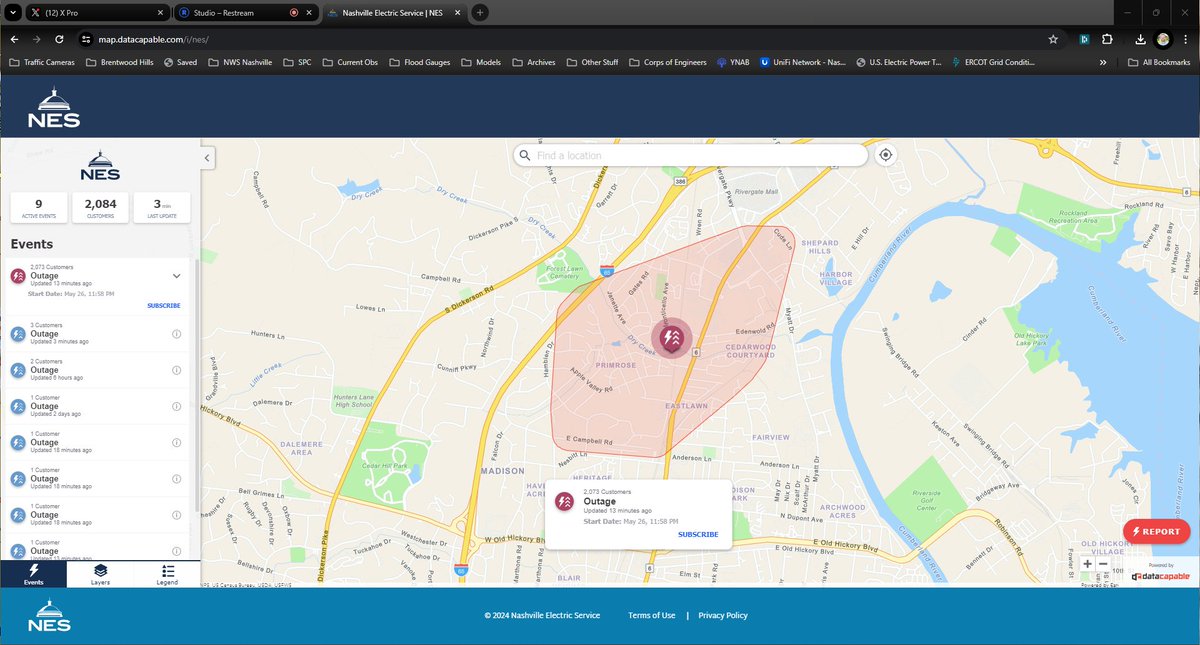Click the 3 min Last Update card
The height and width of the screenshot is (645, 1200).
162,207
